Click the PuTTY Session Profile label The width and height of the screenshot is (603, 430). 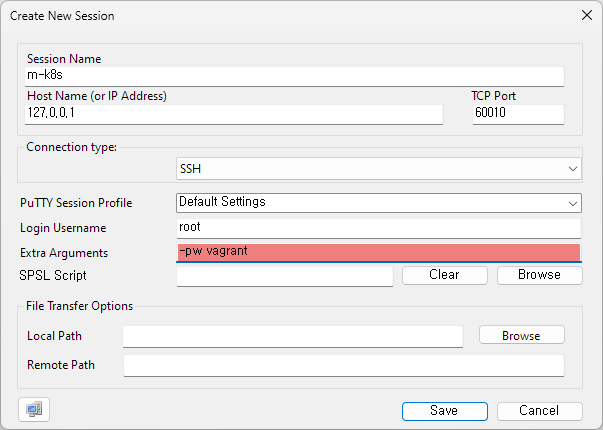76,203
